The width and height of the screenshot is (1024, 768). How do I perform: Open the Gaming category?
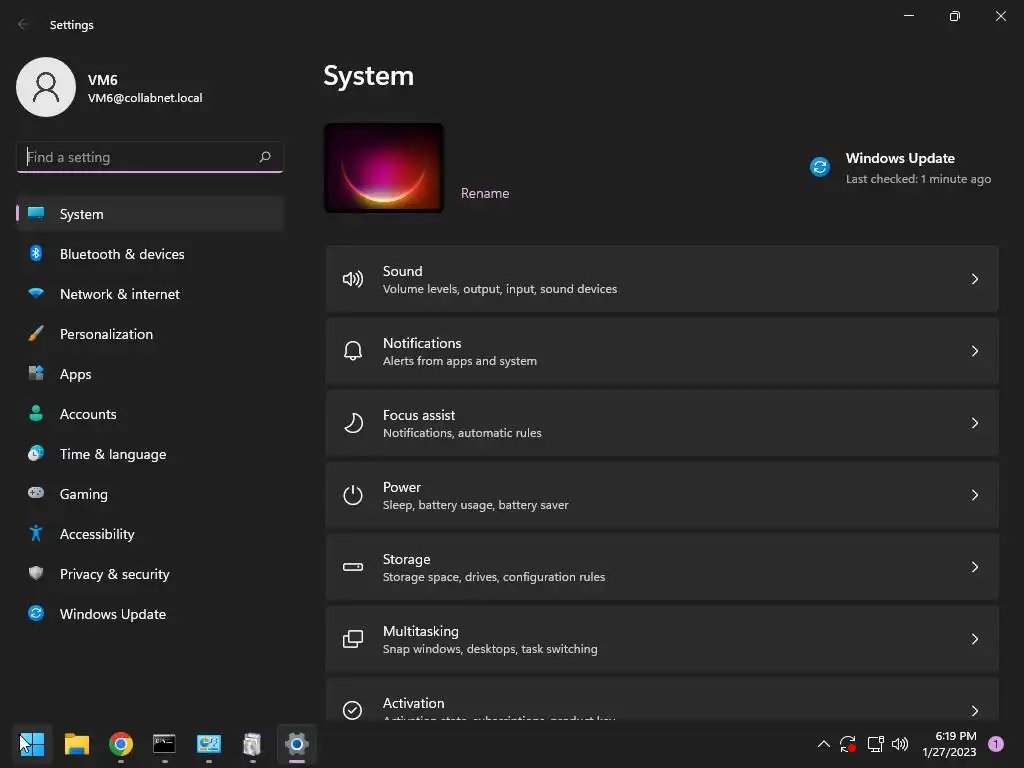150,494
